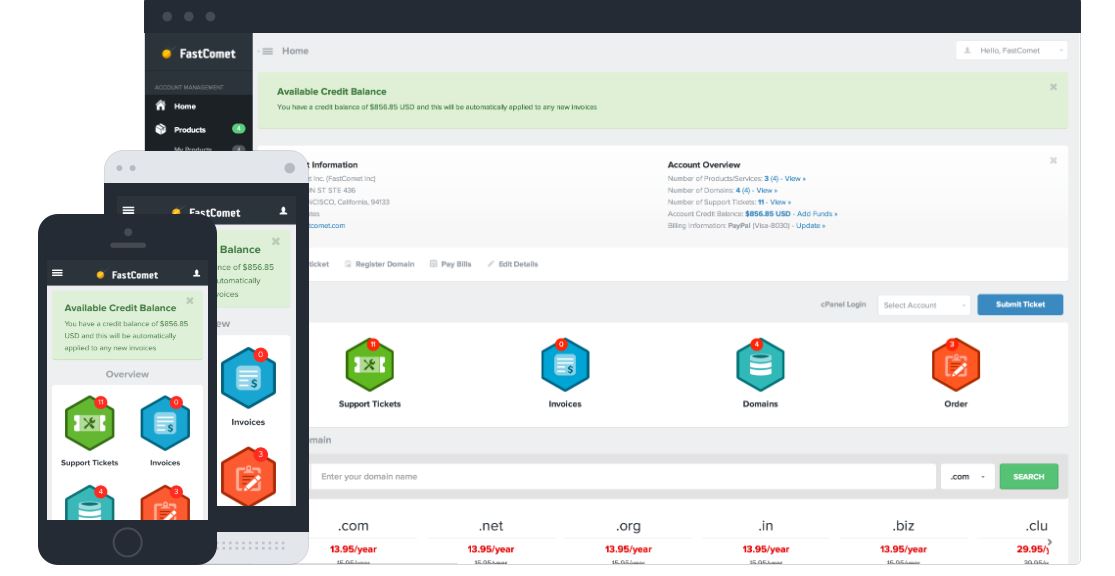Image resolution: width=1115 pixels, height=576 pixels.
Task: Click $856.85 USD account credit balance value
Action: pos(767,213)
